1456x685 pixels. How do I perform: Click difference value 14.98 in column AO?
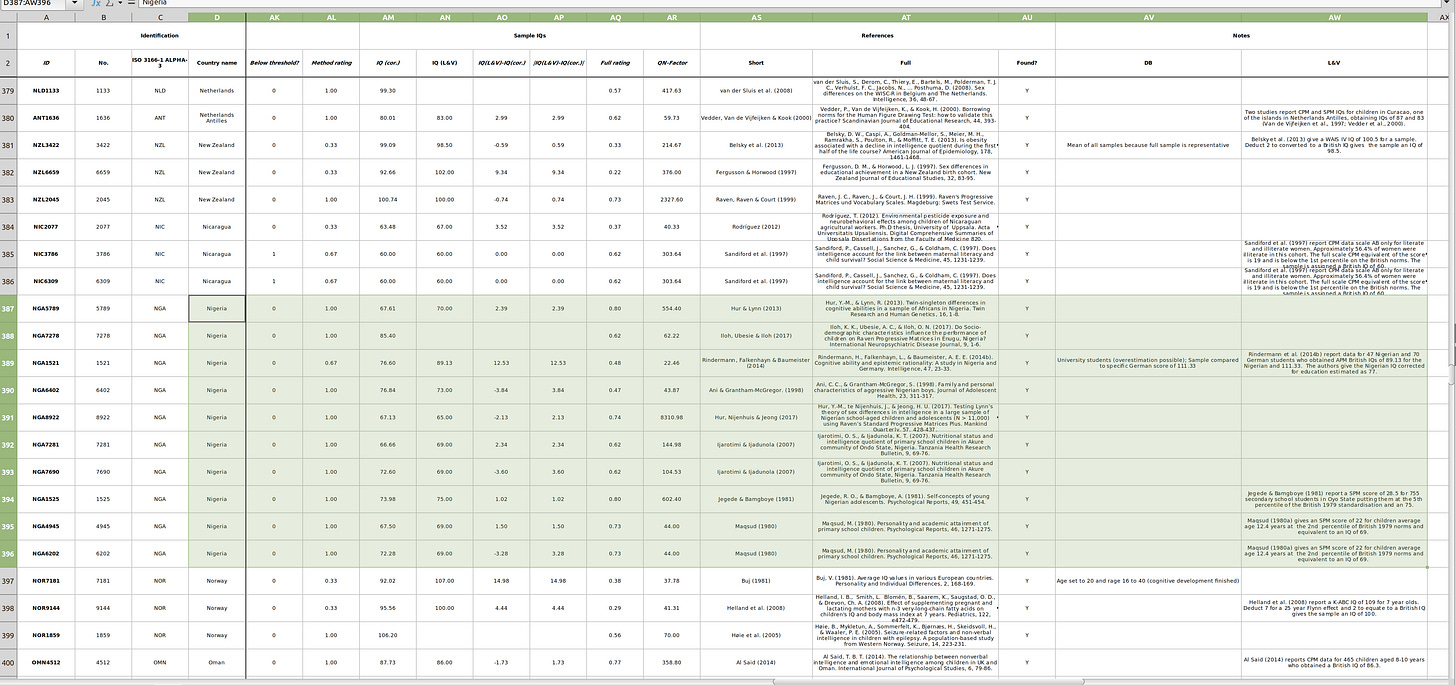[x=501, y=581]
